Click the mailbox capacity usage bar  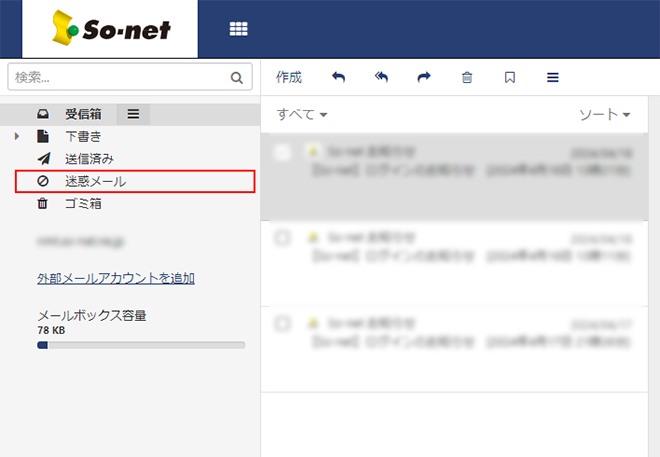pyautogui.click(x=140, y=345)
